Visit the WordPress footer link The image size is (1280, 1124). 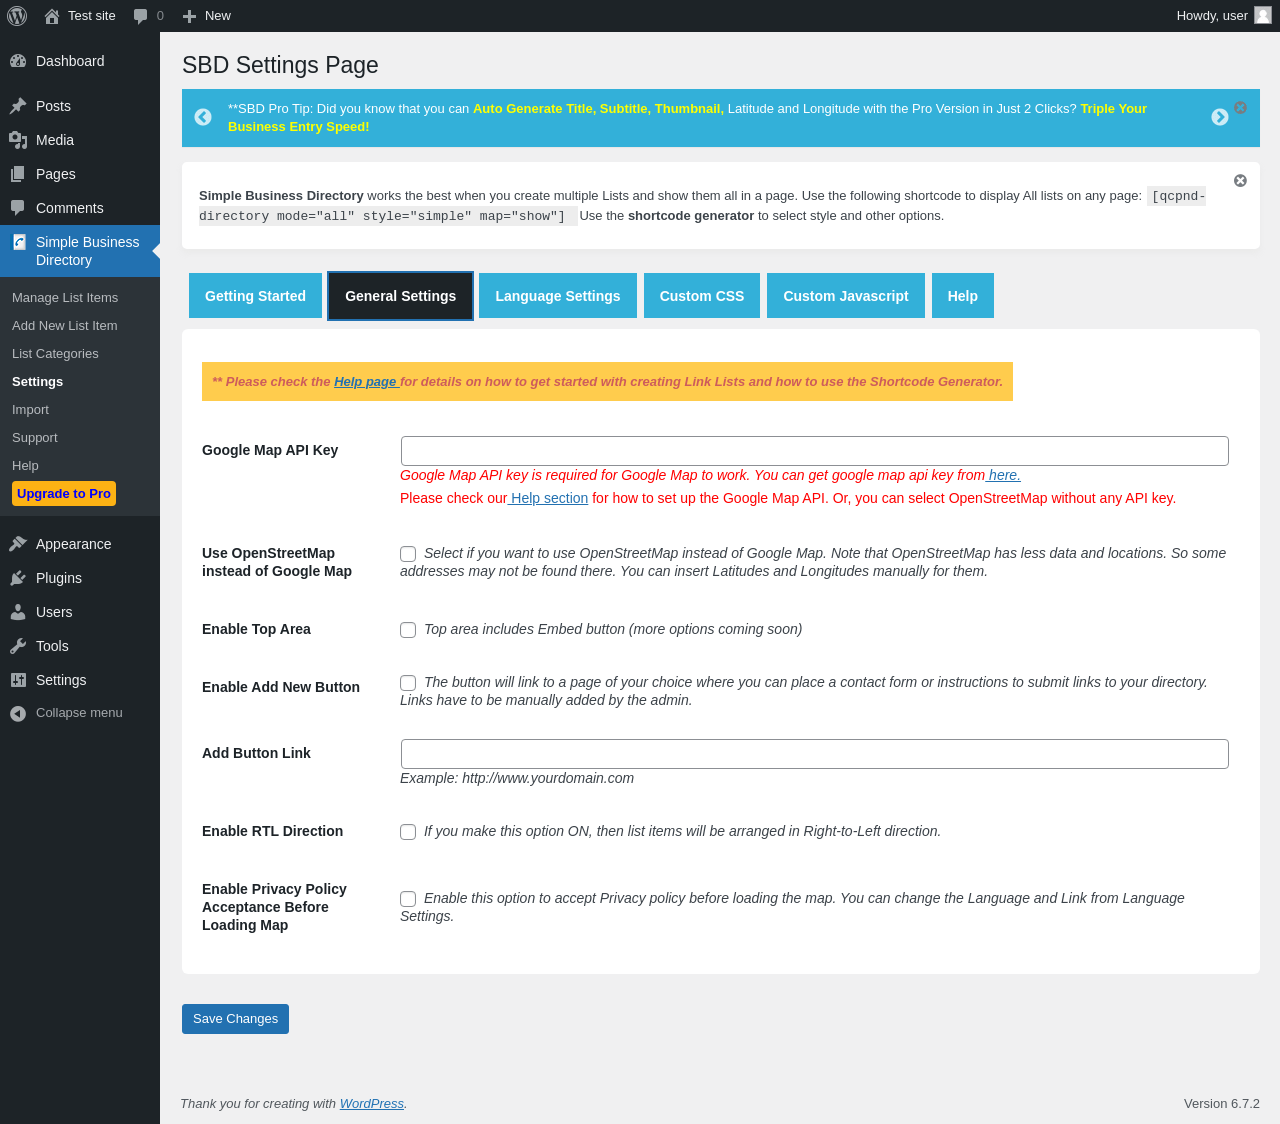[372, 1104]
